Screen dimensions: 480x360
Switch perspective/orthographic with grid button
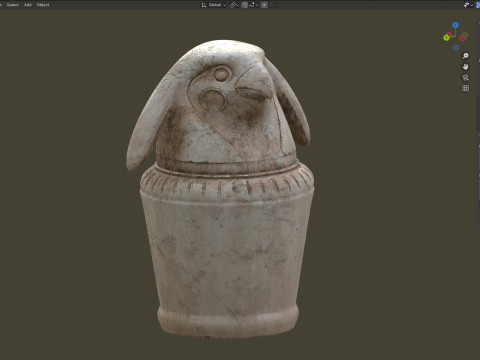pos(465,88)
